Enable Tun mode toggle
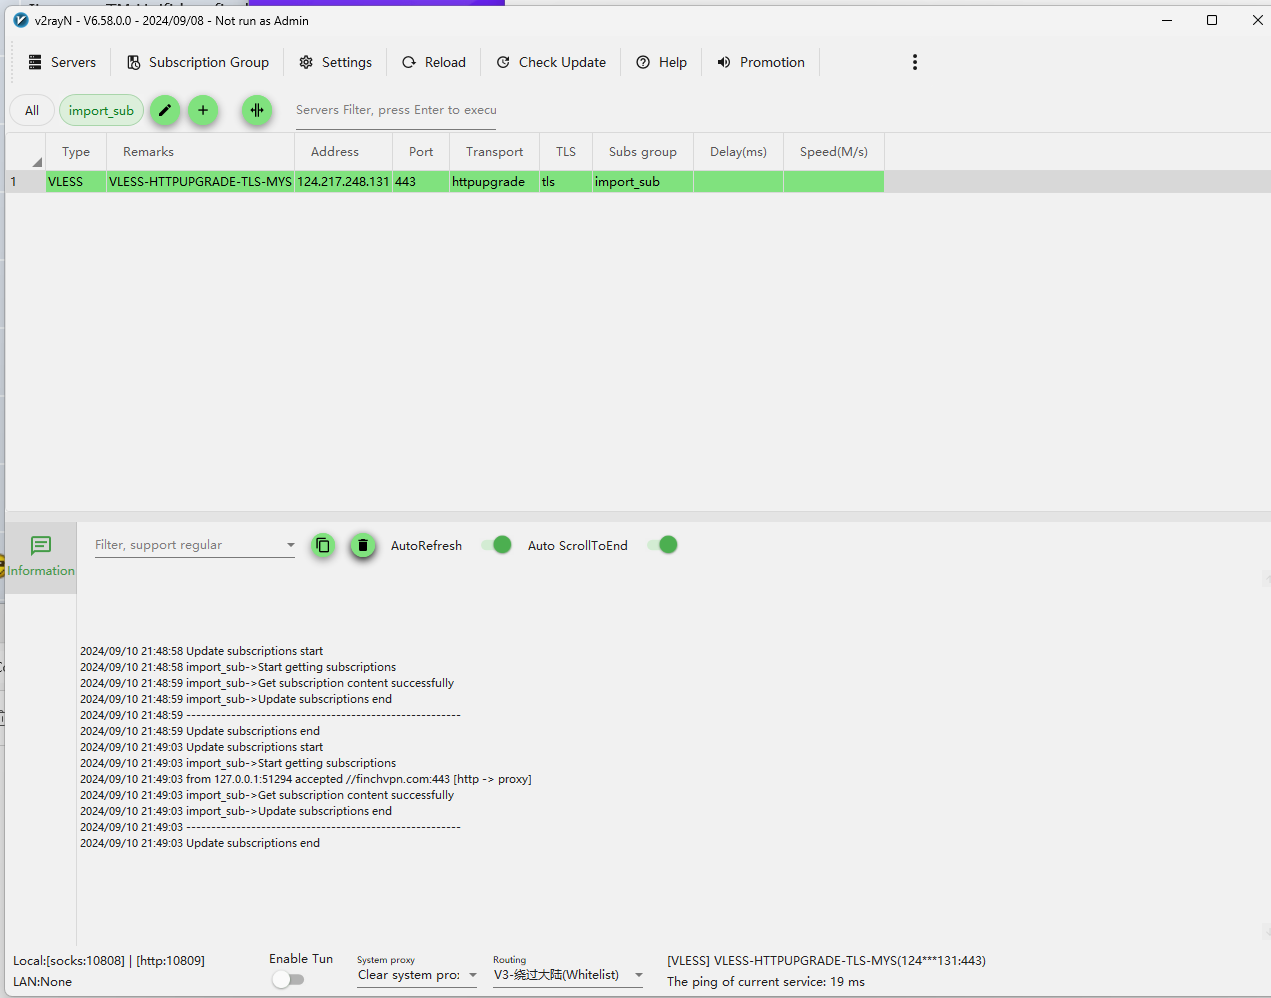The height and width of the screenshot is (998, 1271). [288, 979]
